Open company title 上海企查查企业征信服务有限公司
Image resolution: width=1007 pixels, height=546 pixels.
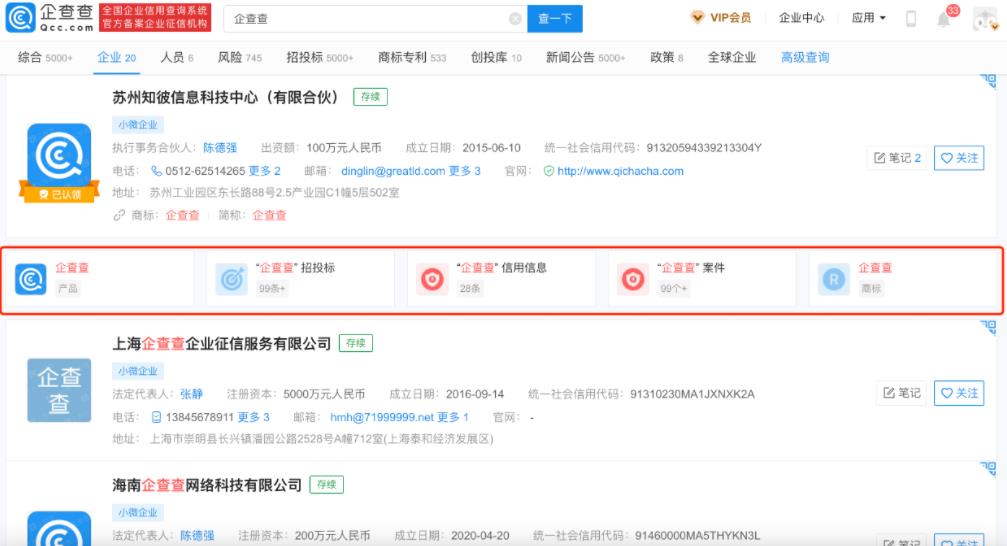(x=222, y=344)
